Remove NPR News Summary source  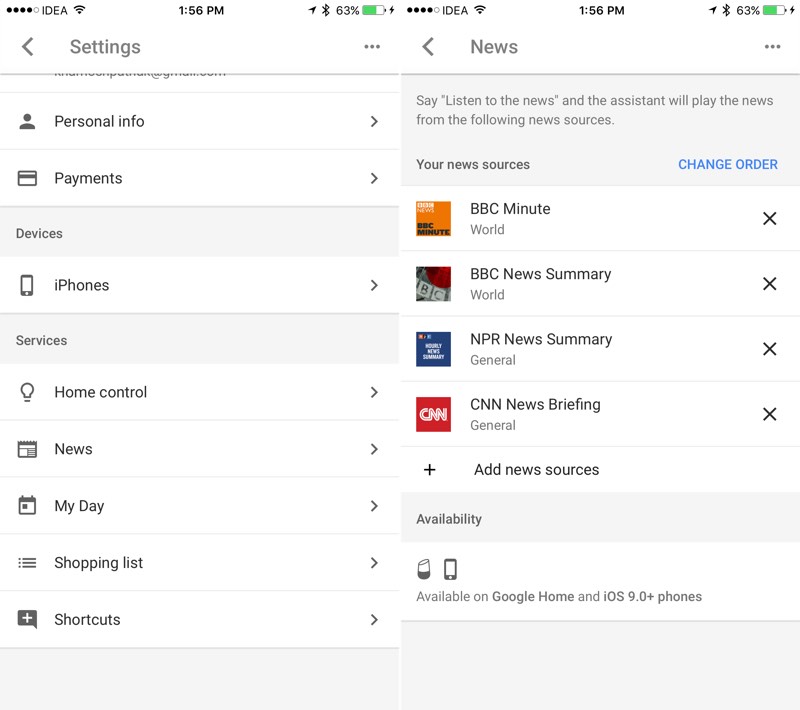[769, 349]
